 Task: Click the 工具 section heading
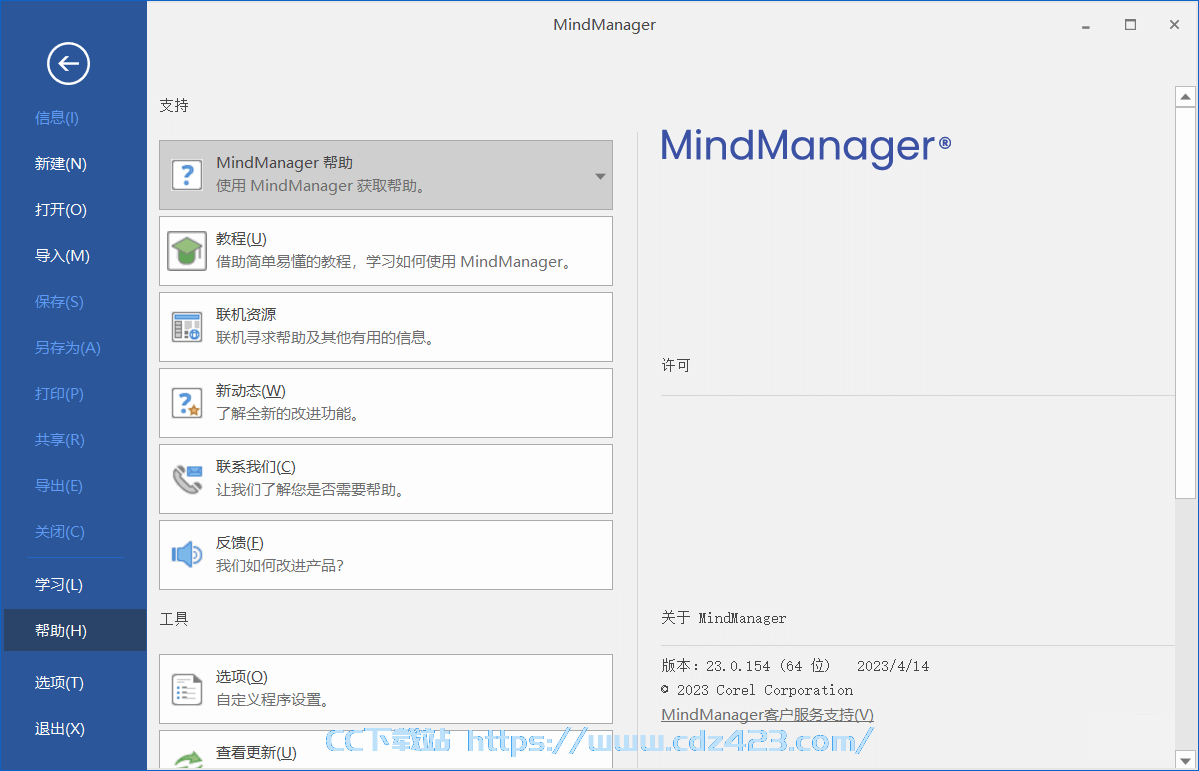pyautogui.click(x=174, y=619)
